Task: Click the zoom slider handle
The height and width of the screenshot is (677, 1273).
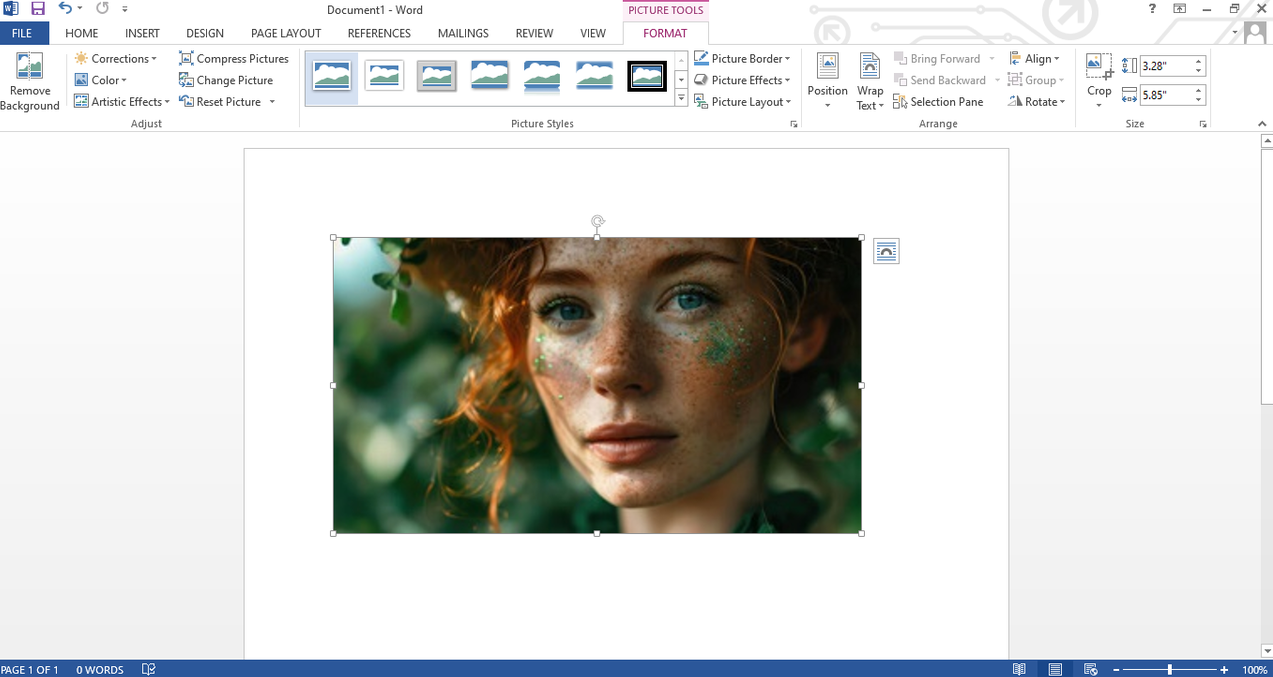Action: (1170, 669)
